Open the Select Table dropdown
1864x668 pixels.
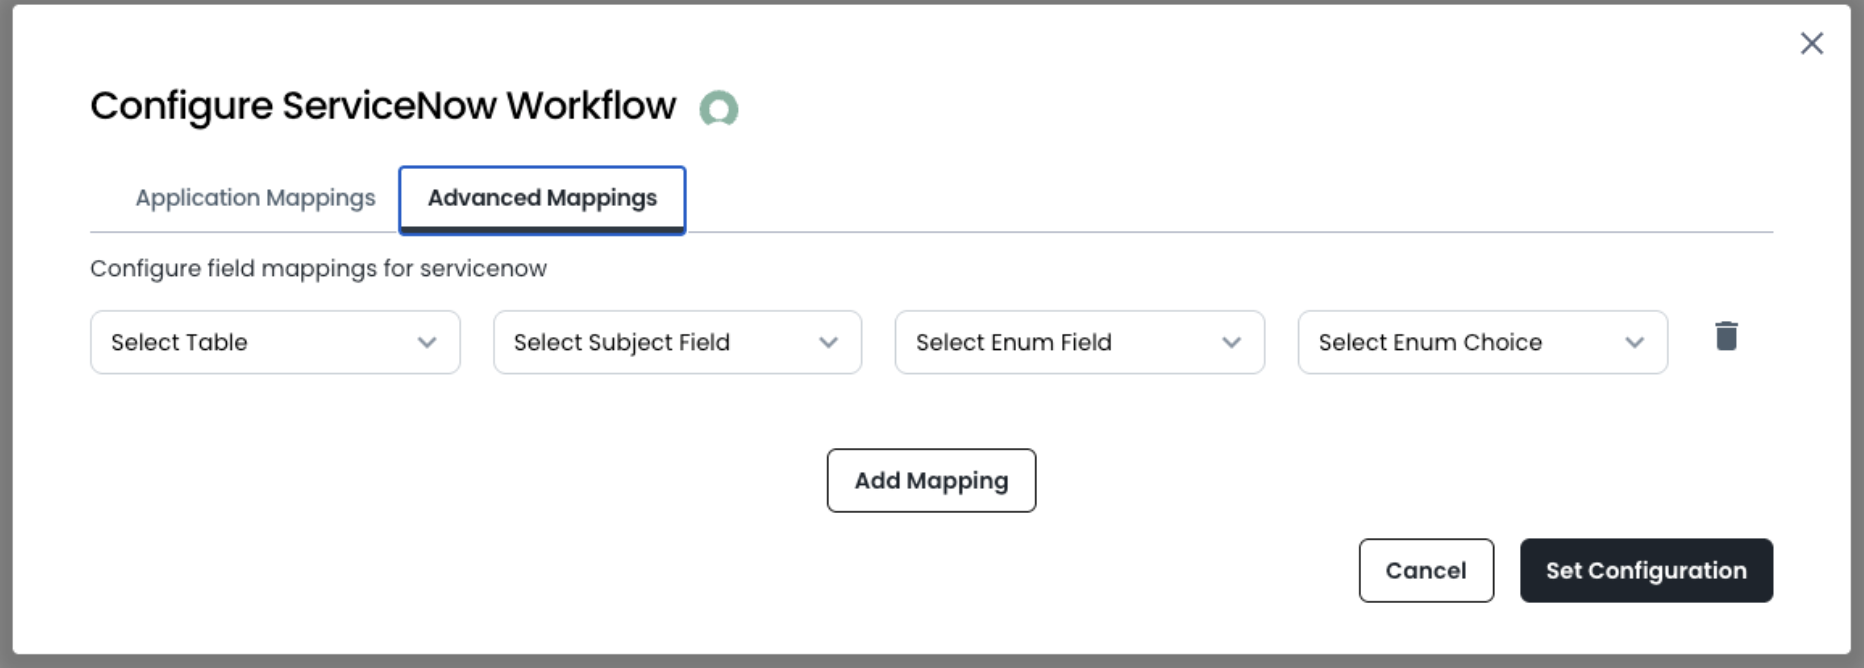coord(275,342)
